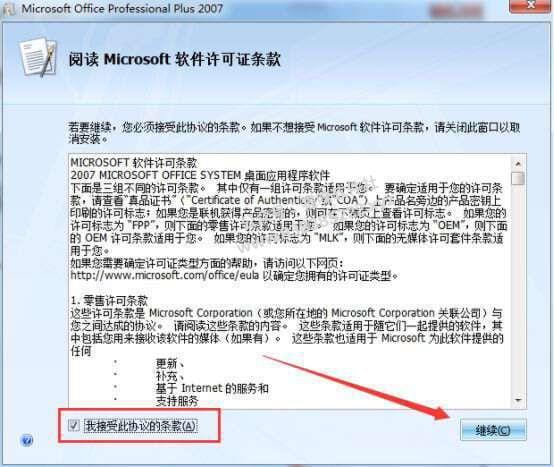Click the blue help question mark icon
The image size is (554, 467).
pyautogui.click(x=27, y=440)
